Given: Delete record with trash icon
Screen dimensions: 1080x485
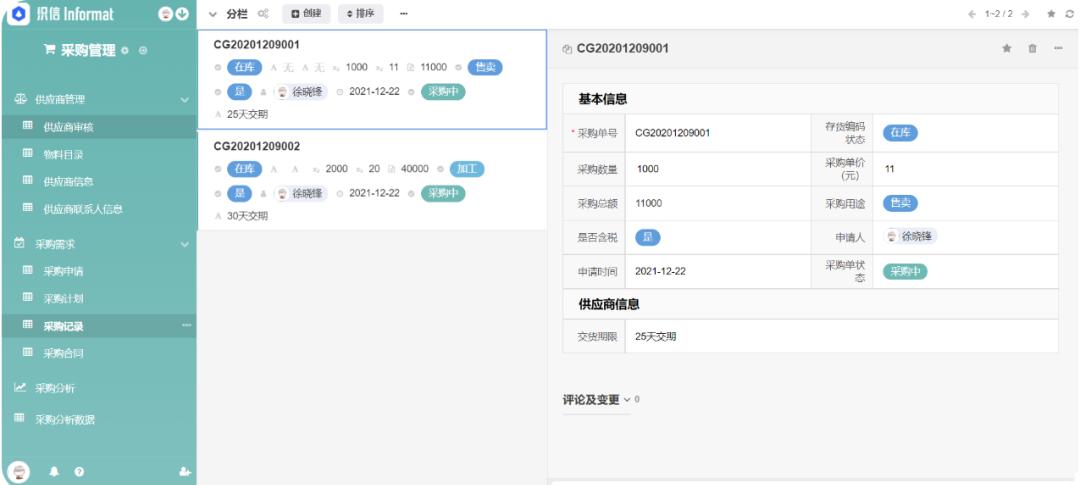Looking at the screenshot, I should tap(1032, 48).
